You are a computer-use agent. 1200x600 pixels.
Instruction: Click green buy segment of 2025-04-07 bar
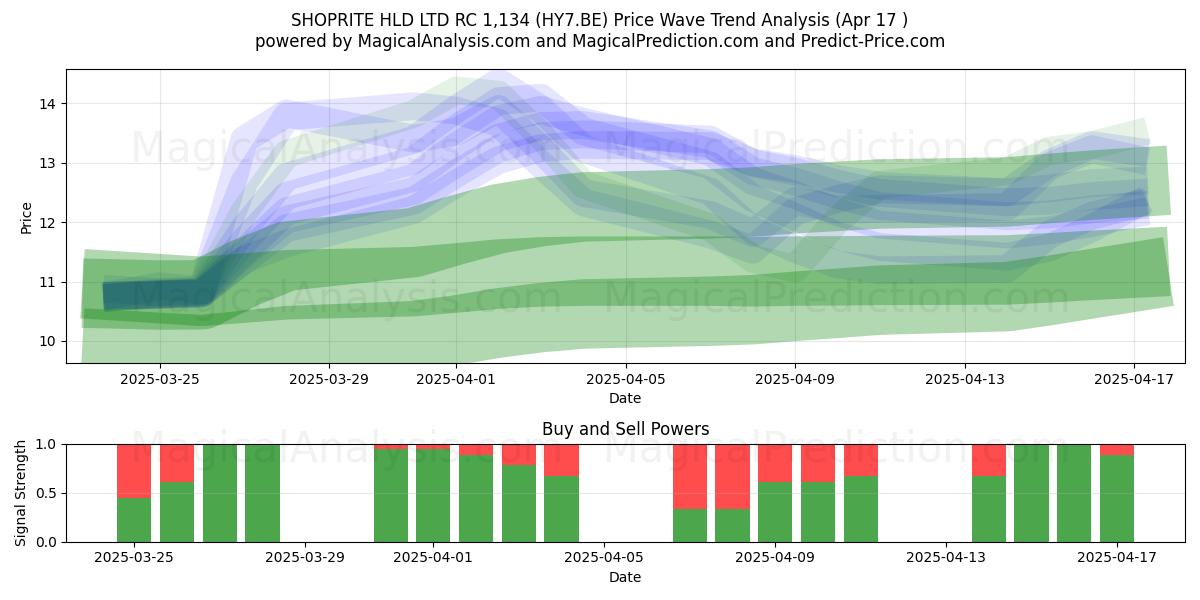[x=690, y=526]
